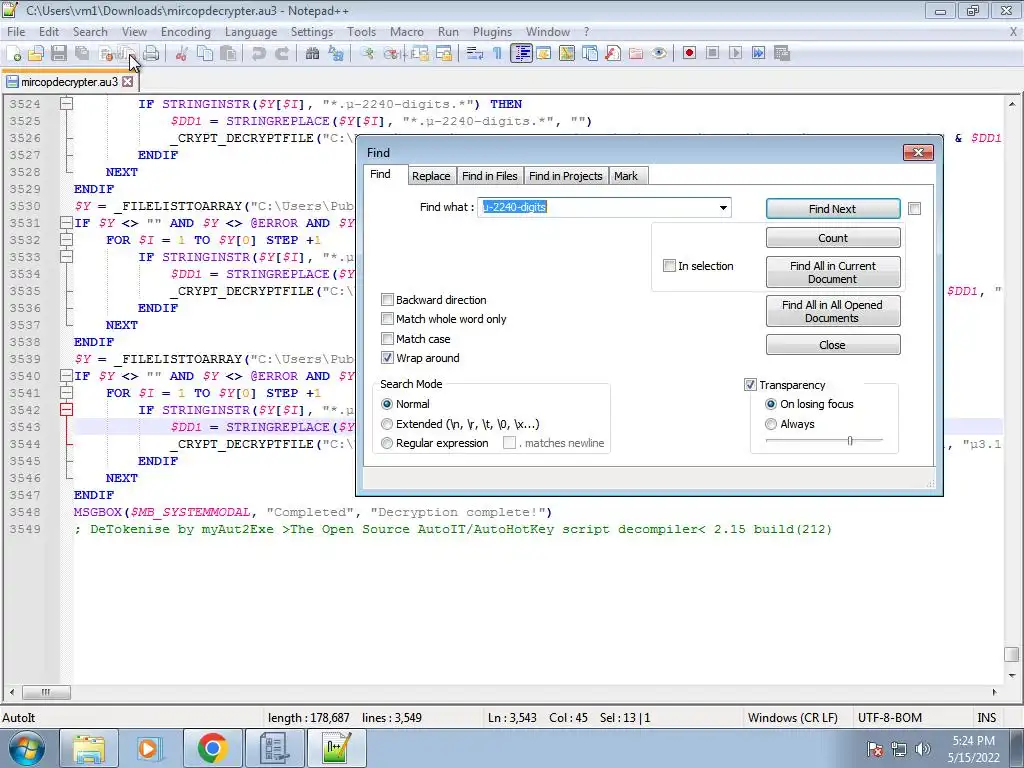Close the mircopdecrypter.au3 tab with its X
1024x768 pixels.
click(x=127, y=82)
